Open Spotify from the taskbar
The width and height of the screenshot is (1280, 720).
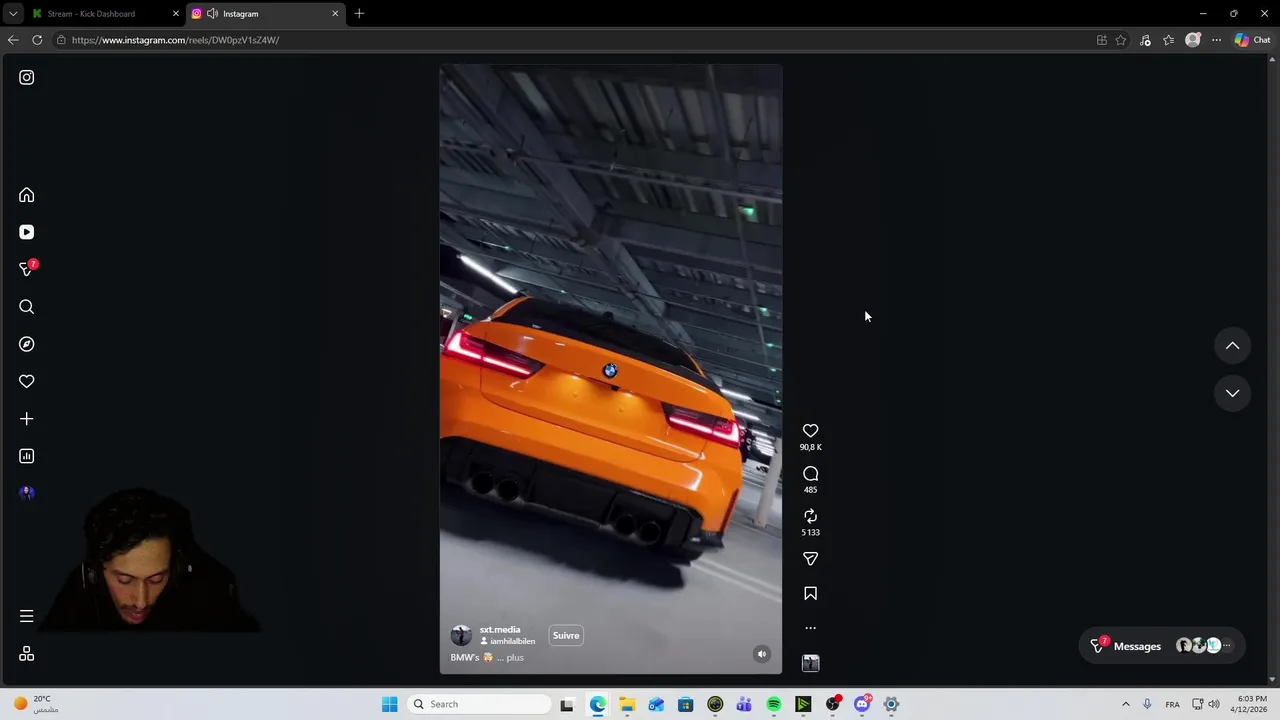pyautogui.click(x=774, y=704)
